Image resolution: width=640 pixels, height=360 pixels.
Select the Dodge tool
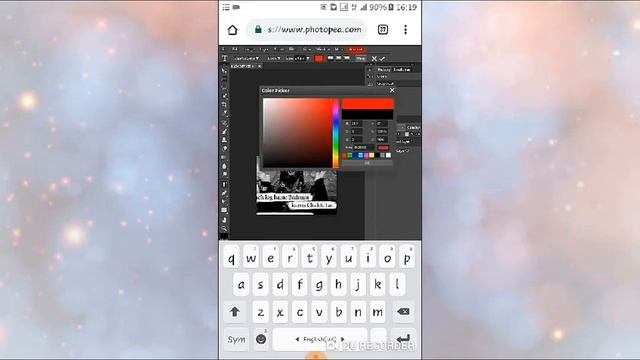coord(224,174)
